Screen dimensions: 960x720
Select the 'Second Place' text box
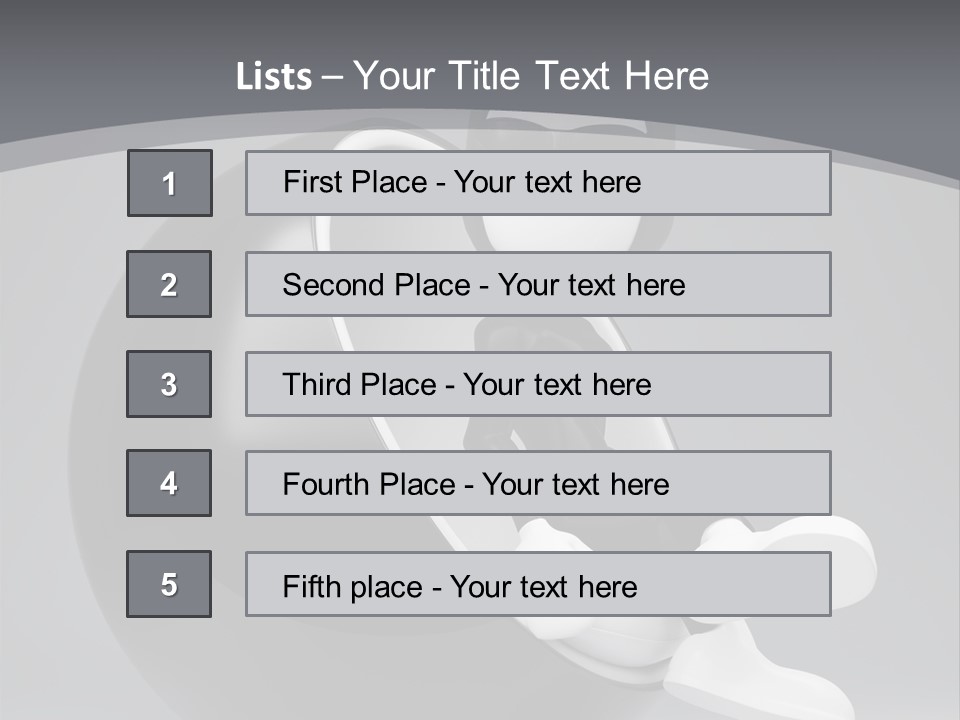[x=538, y=284]
